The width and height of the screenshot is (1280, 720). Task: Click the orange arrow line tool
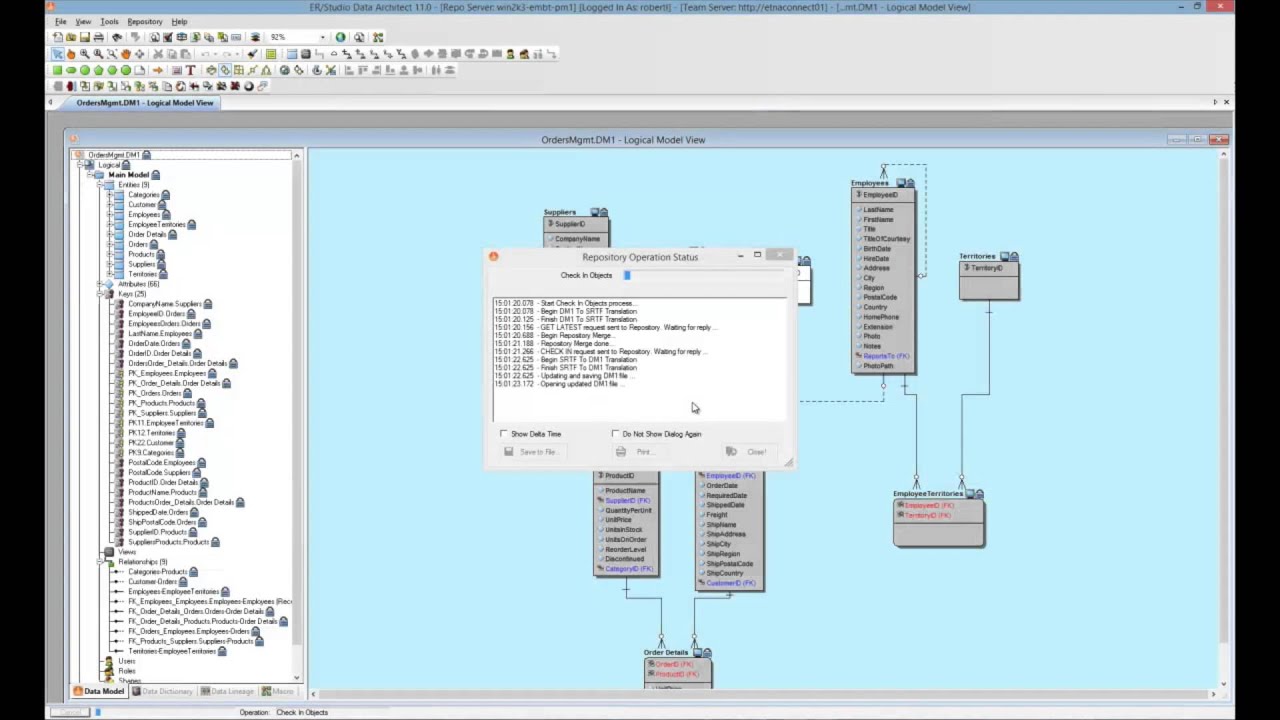(158, 70)
